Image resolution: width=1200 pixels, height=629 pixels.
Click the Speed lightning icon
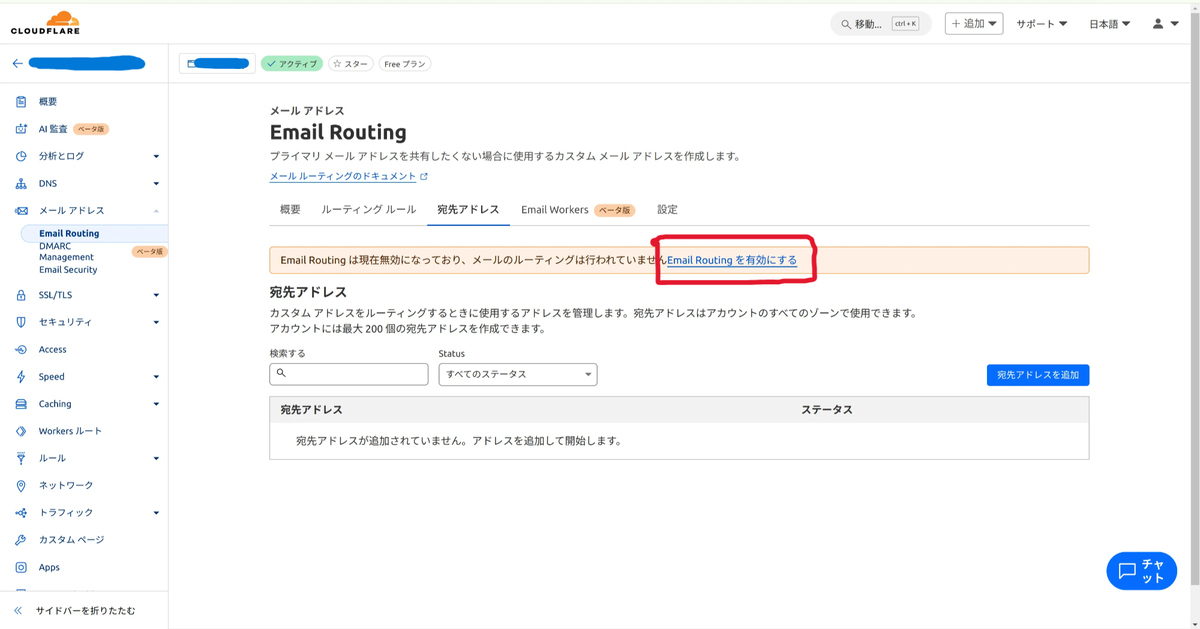click(x=21, y=377)
